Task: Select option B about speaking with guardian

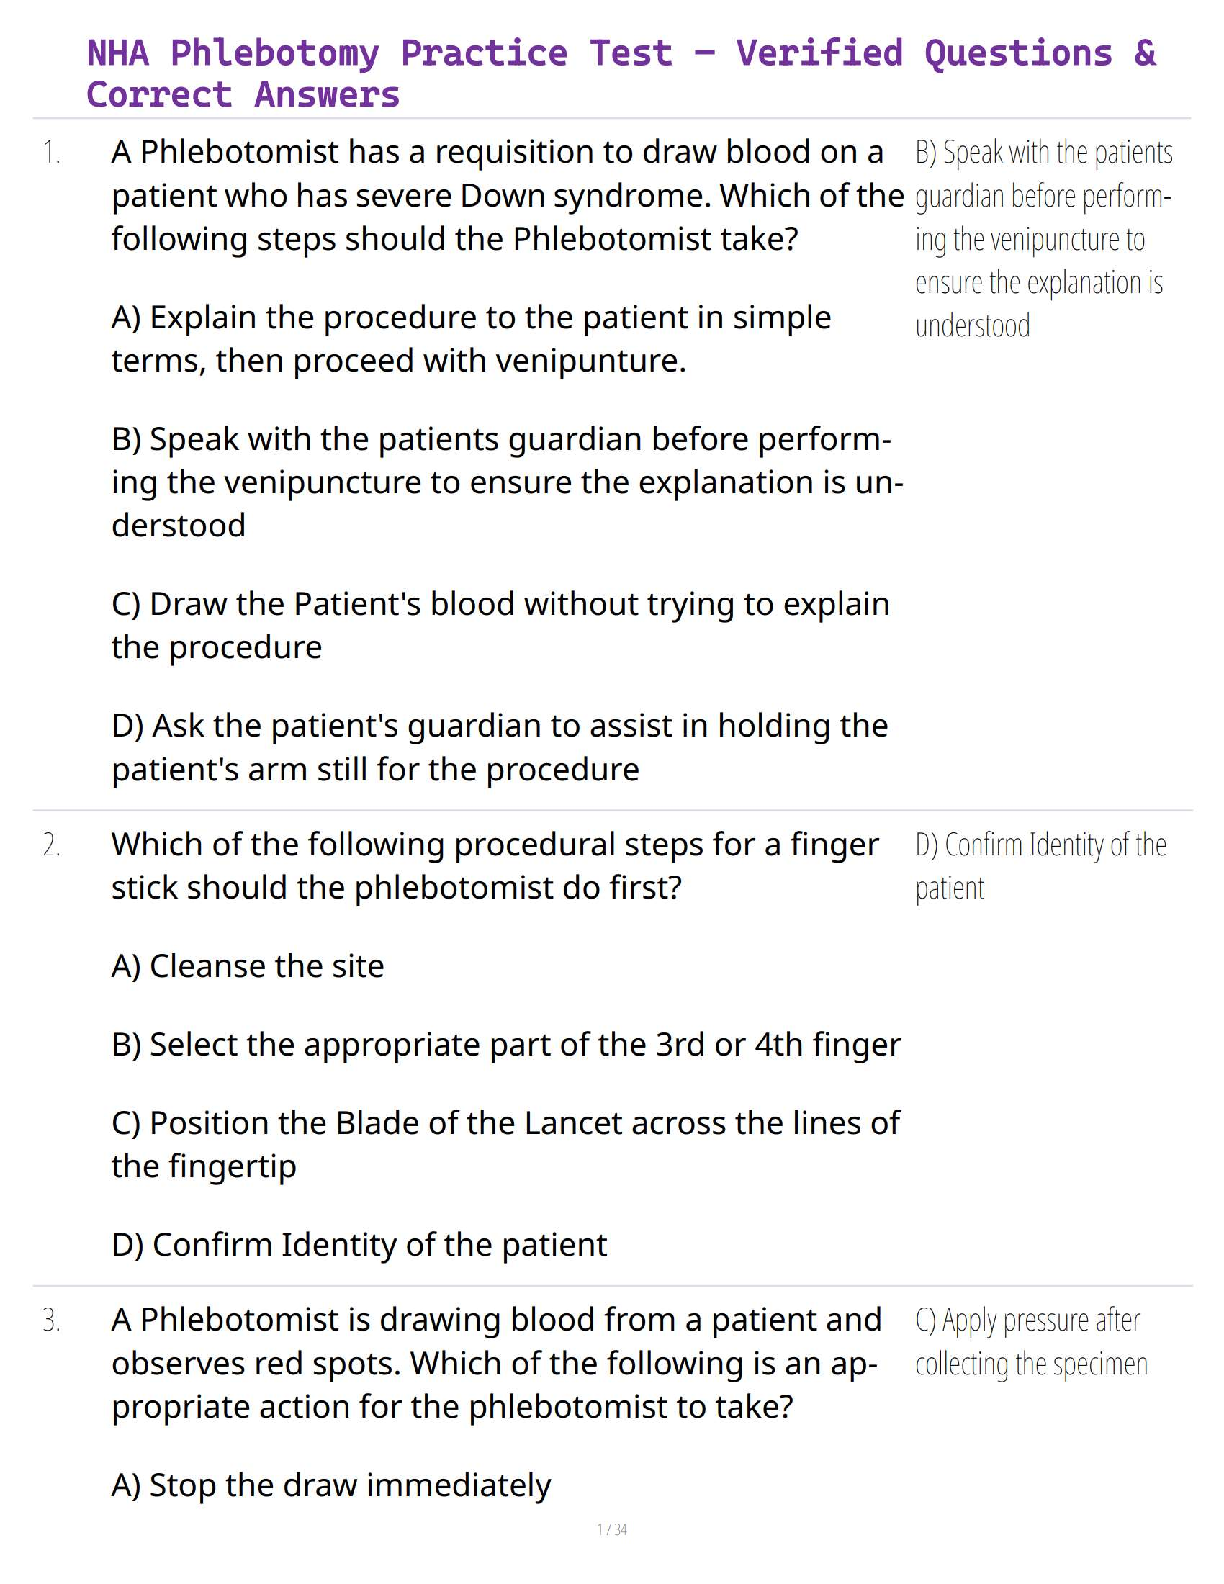Action: pos(506,482)
